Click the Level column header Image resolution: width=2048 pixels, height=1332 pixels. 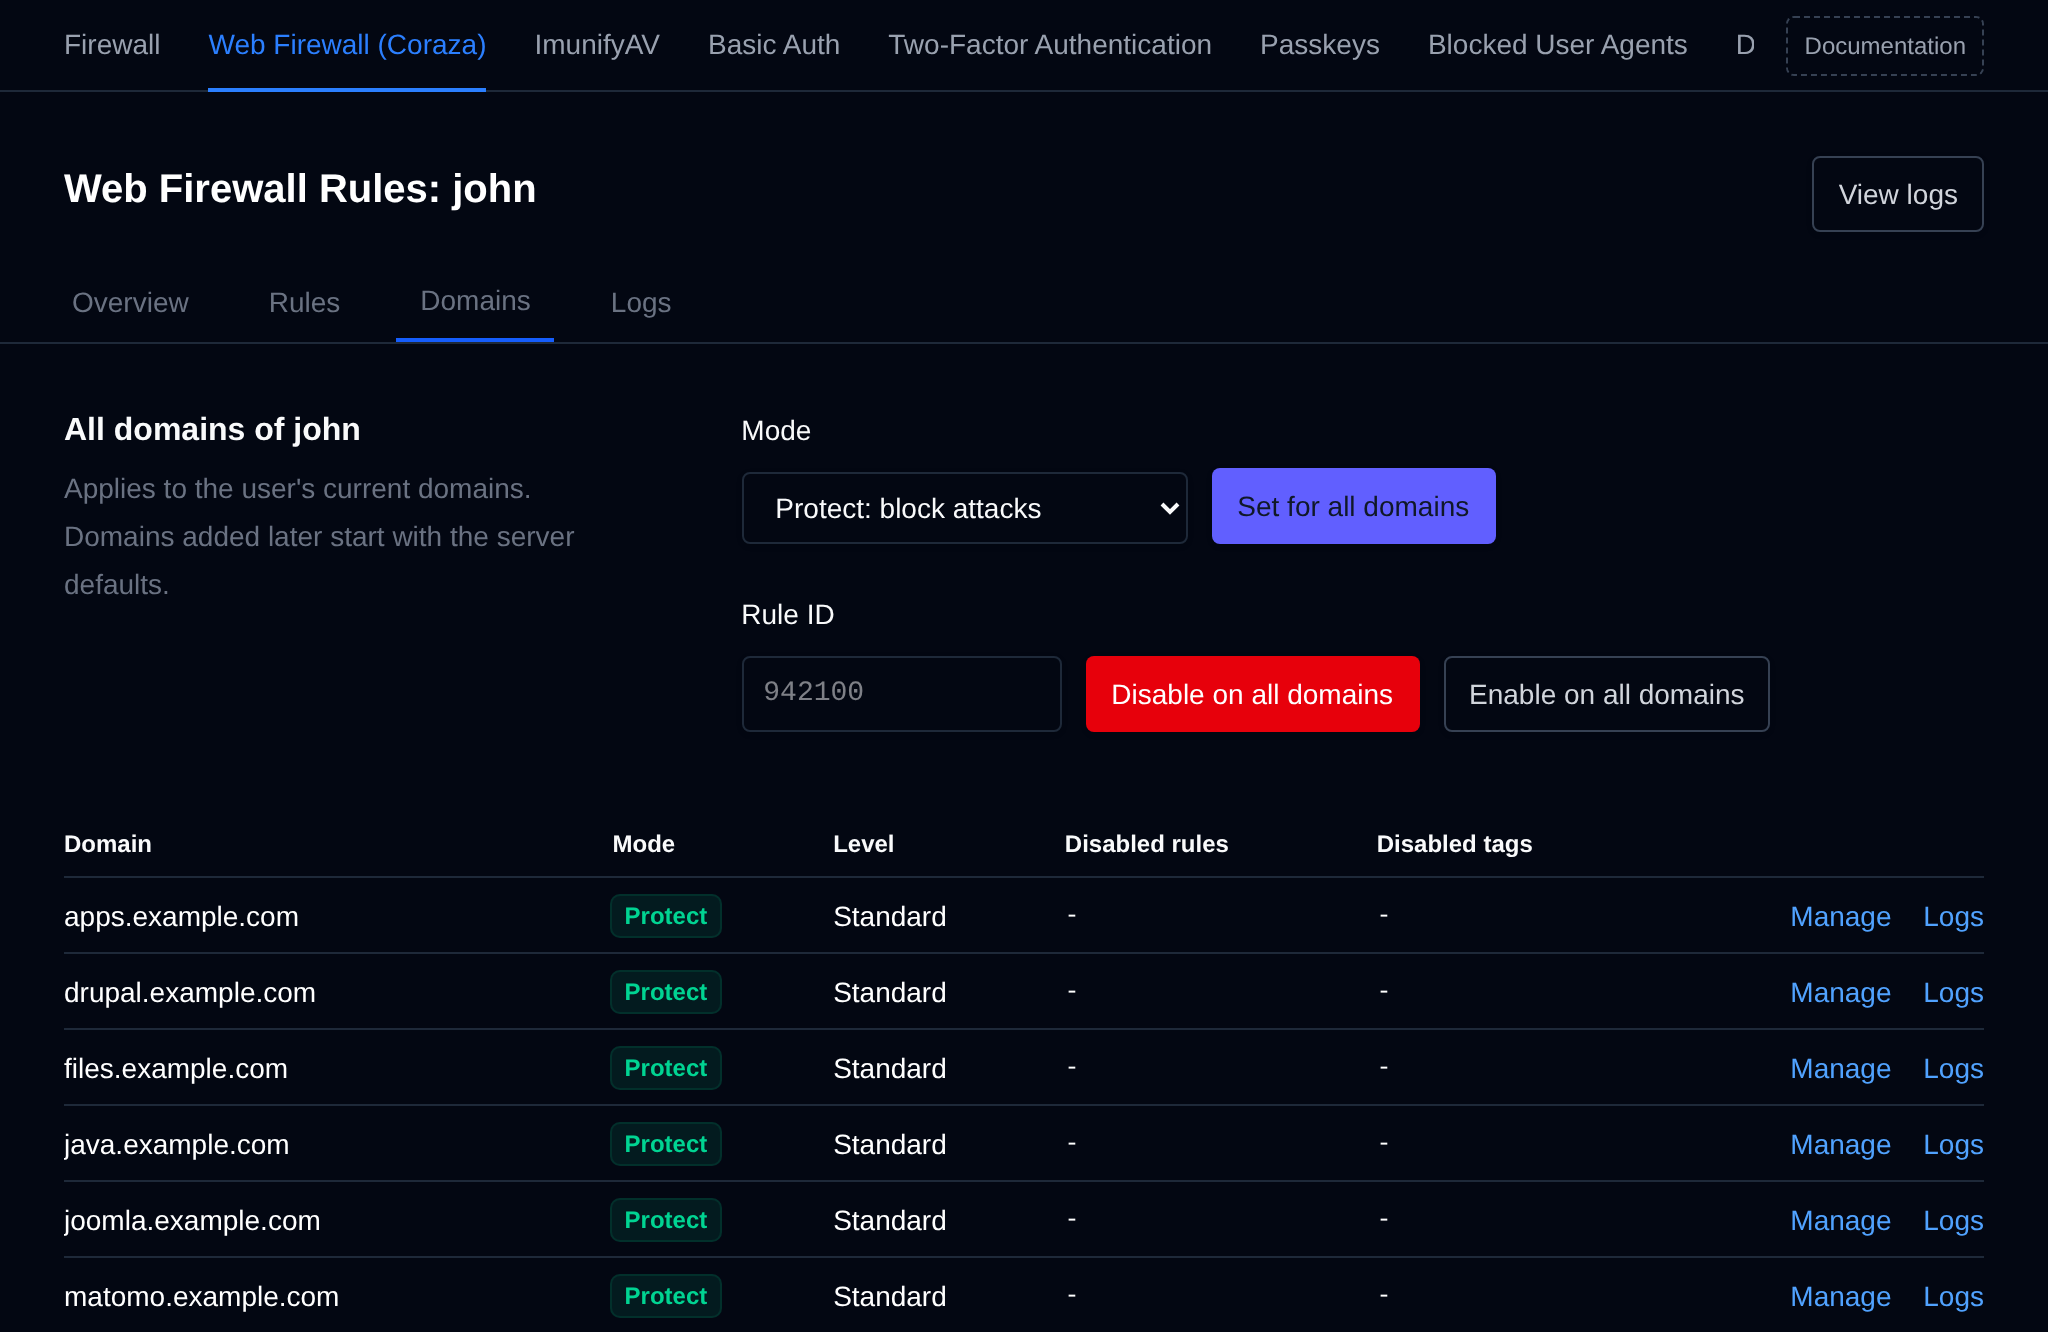tap(864, 843)
